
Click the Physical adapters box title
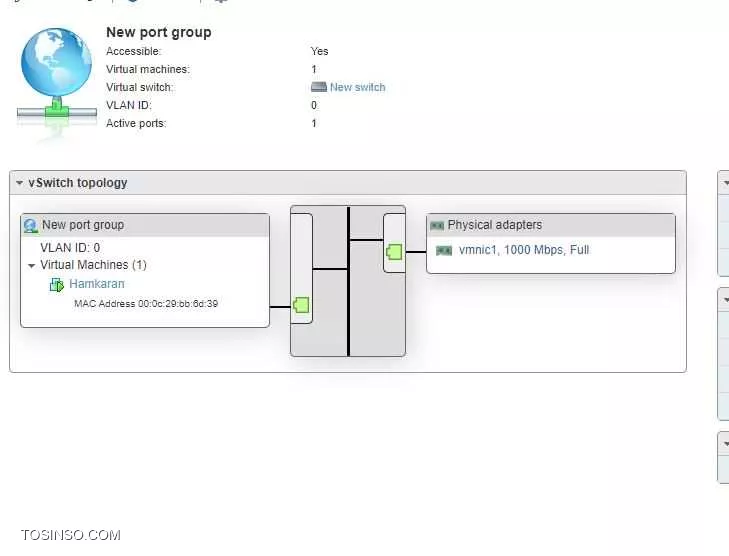pyautogui.click(x=494, y=226)
